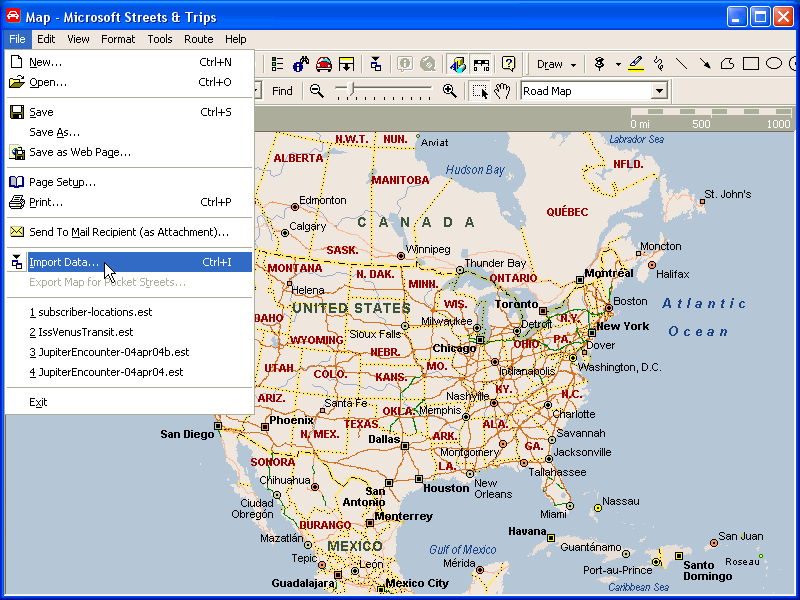The width and height of the screenshot is (800, 600).
Task: Click the Edmonton city label
Action: click(x=322, y=201)
